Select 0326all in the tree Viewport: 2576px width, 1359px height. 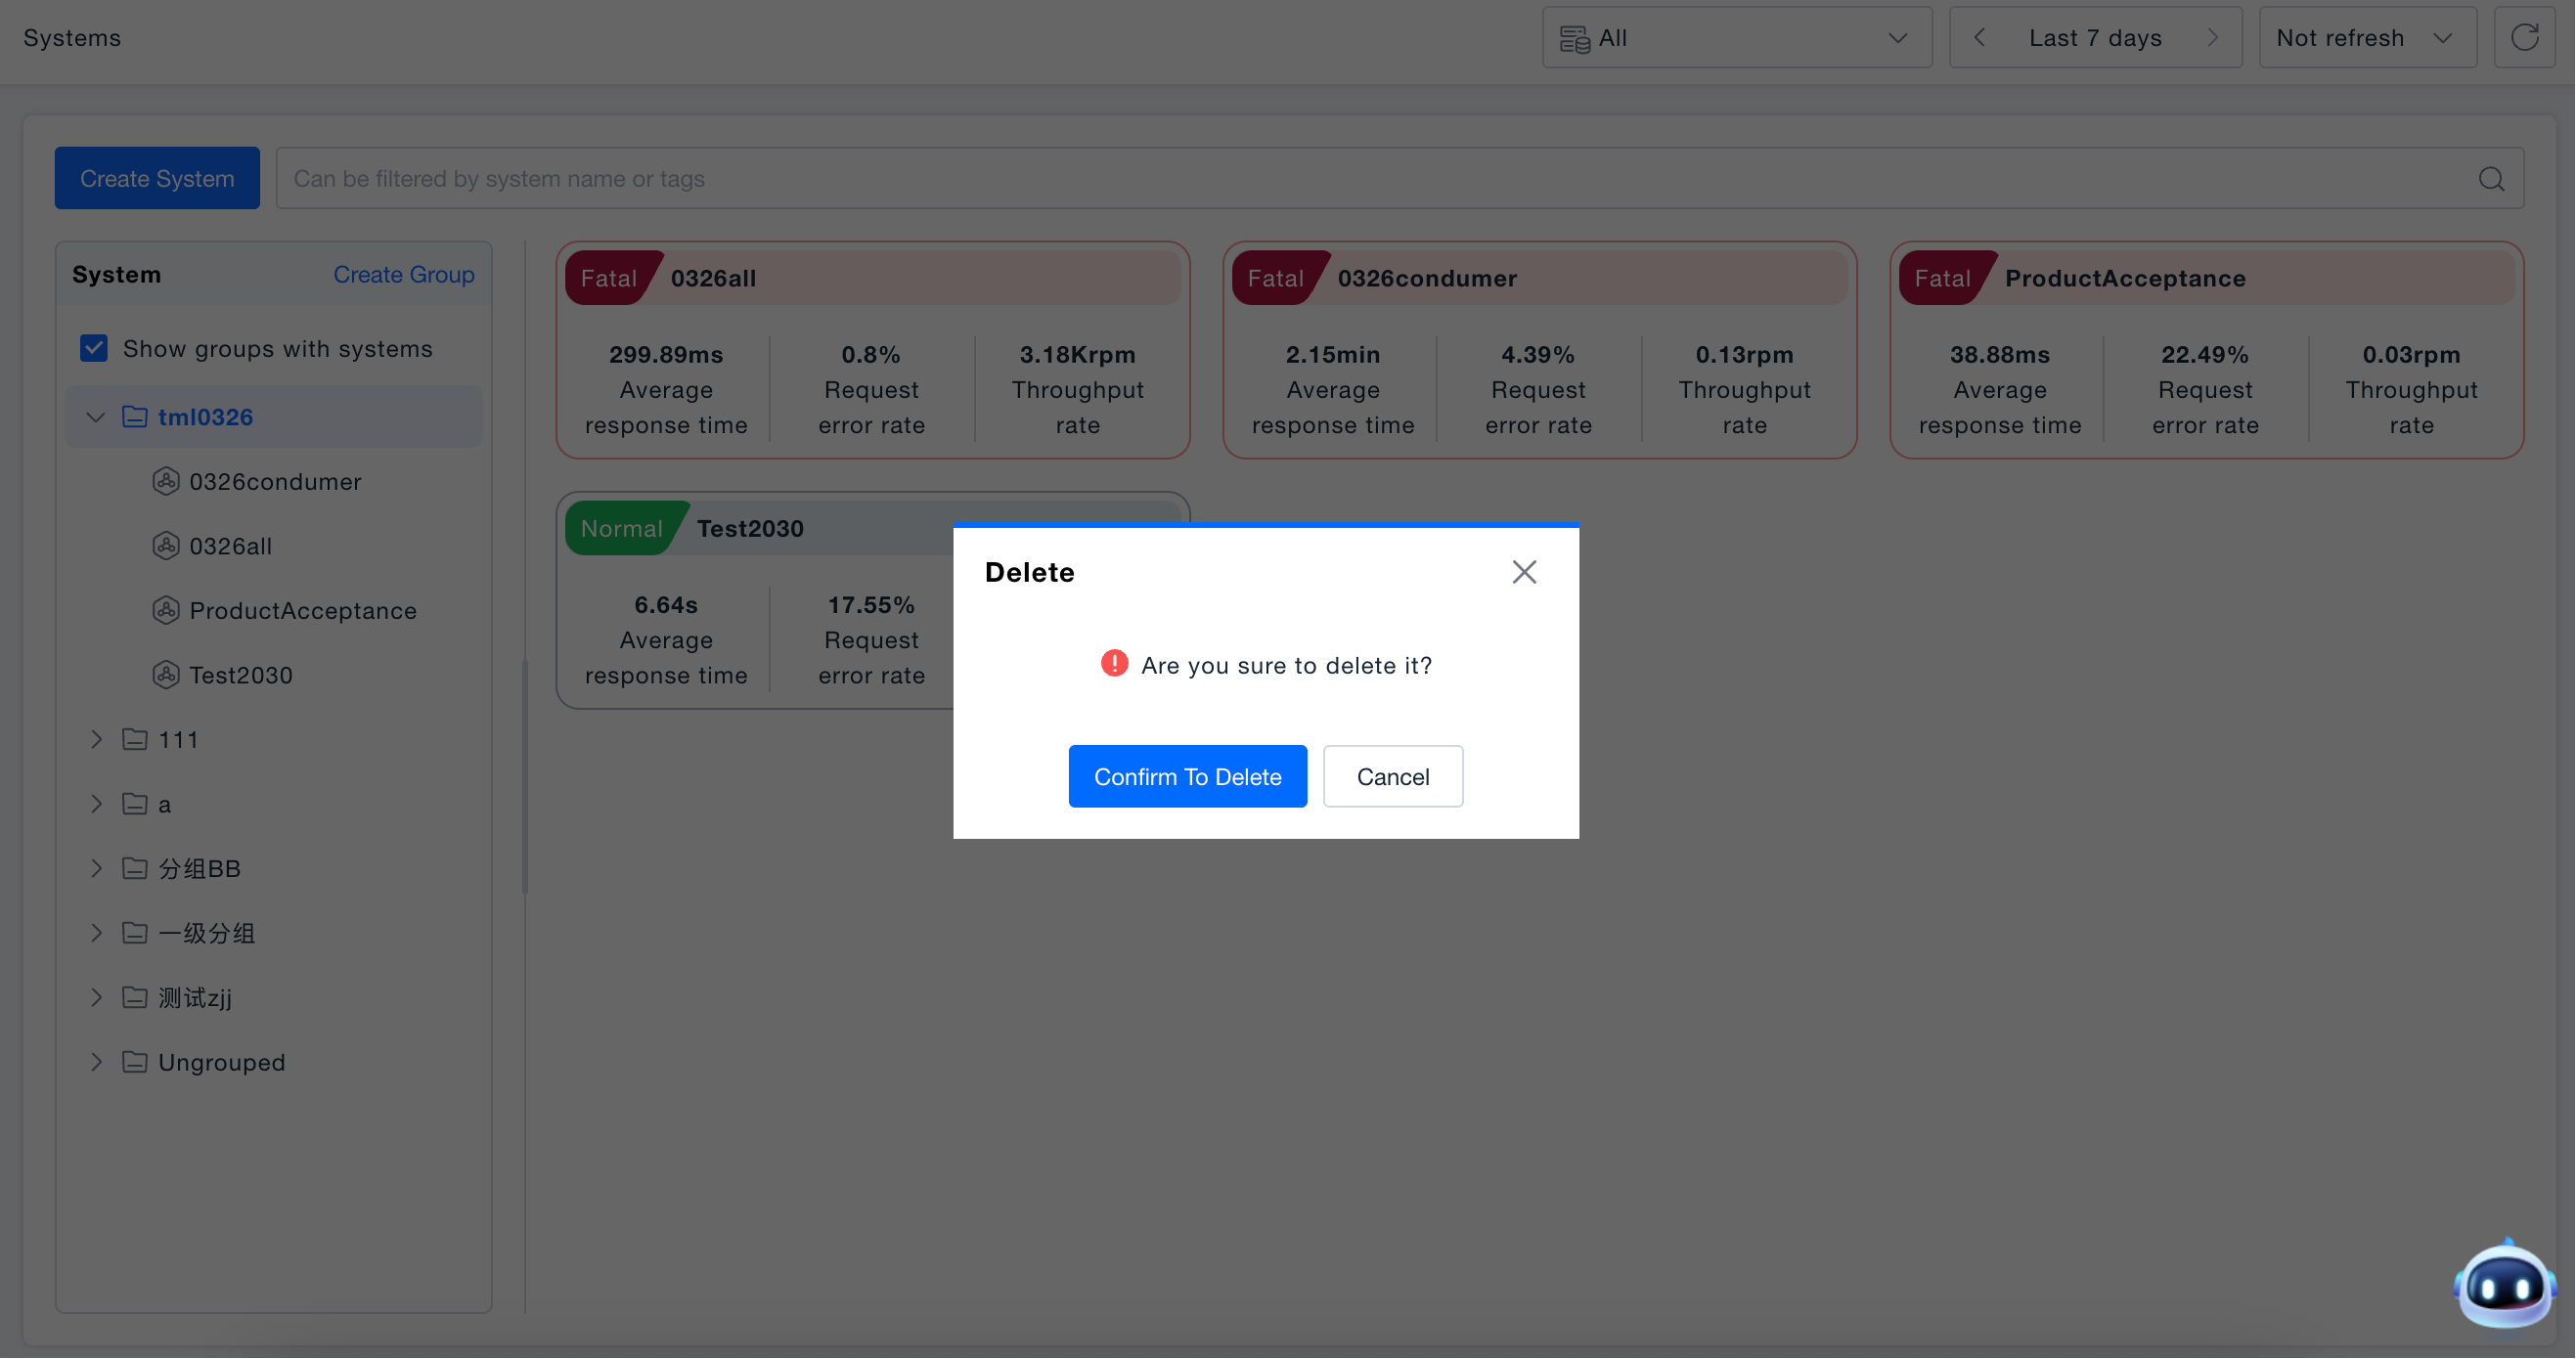230,546
